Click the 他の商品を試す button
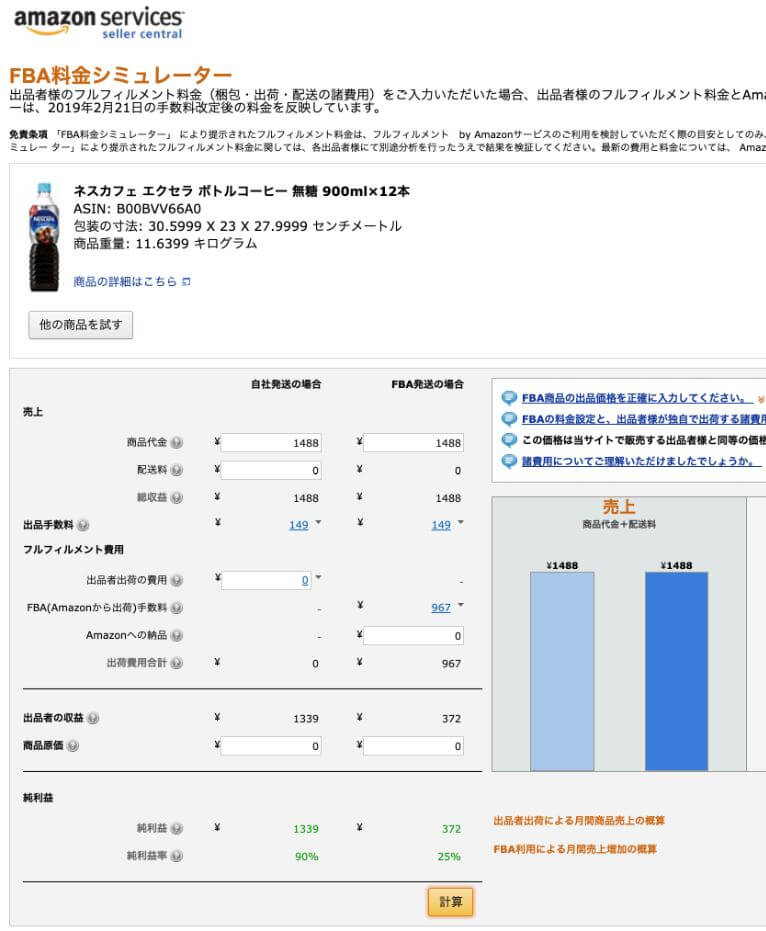The image size is (766, 931). pyautogui.click(x=81, y=325)
